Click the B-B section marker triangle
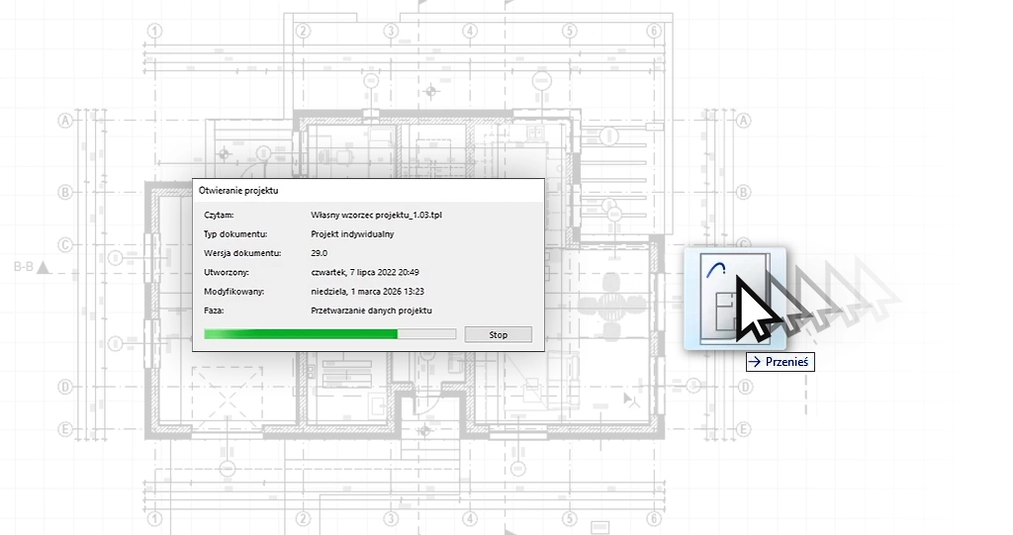 coord(42,268)
